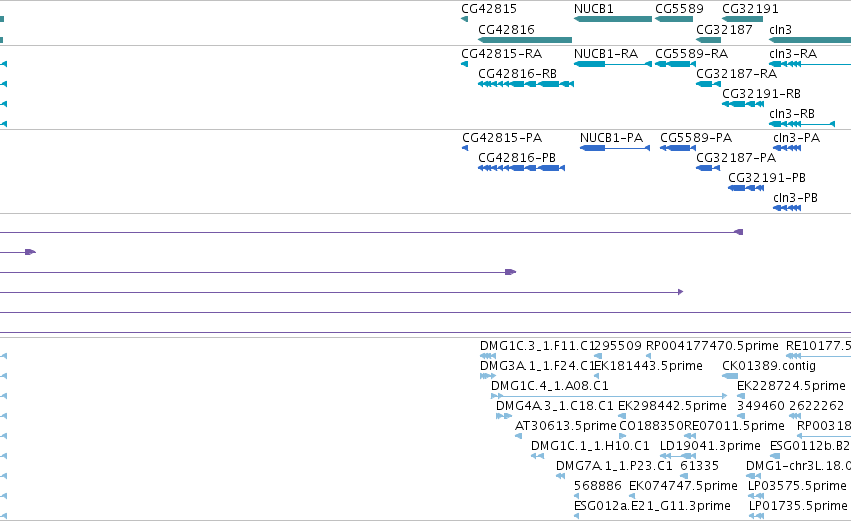851x521 pixels.
Task: Click EST CK01389.contig
Action: click(x=769, y=365)
